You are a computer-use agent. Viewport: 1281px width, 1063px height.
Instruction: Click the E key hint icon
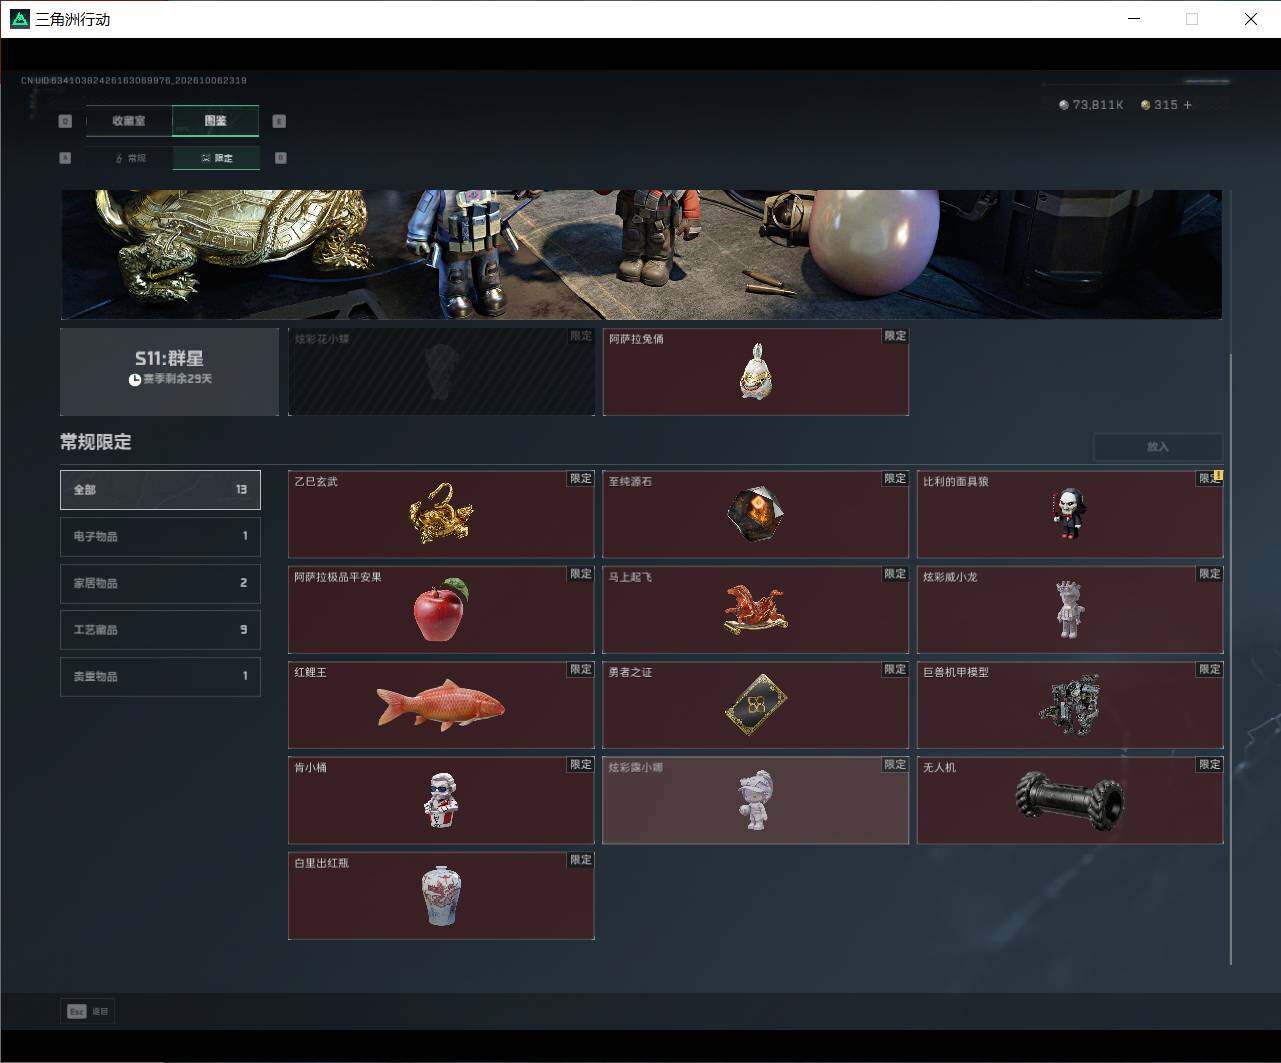coord(279,121)
